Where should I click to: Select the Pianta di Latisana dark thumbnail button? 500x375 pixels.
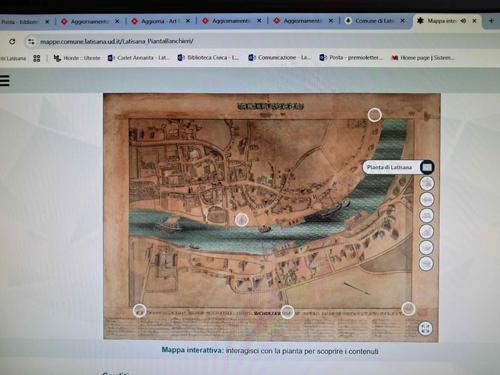tap(427, 167)
